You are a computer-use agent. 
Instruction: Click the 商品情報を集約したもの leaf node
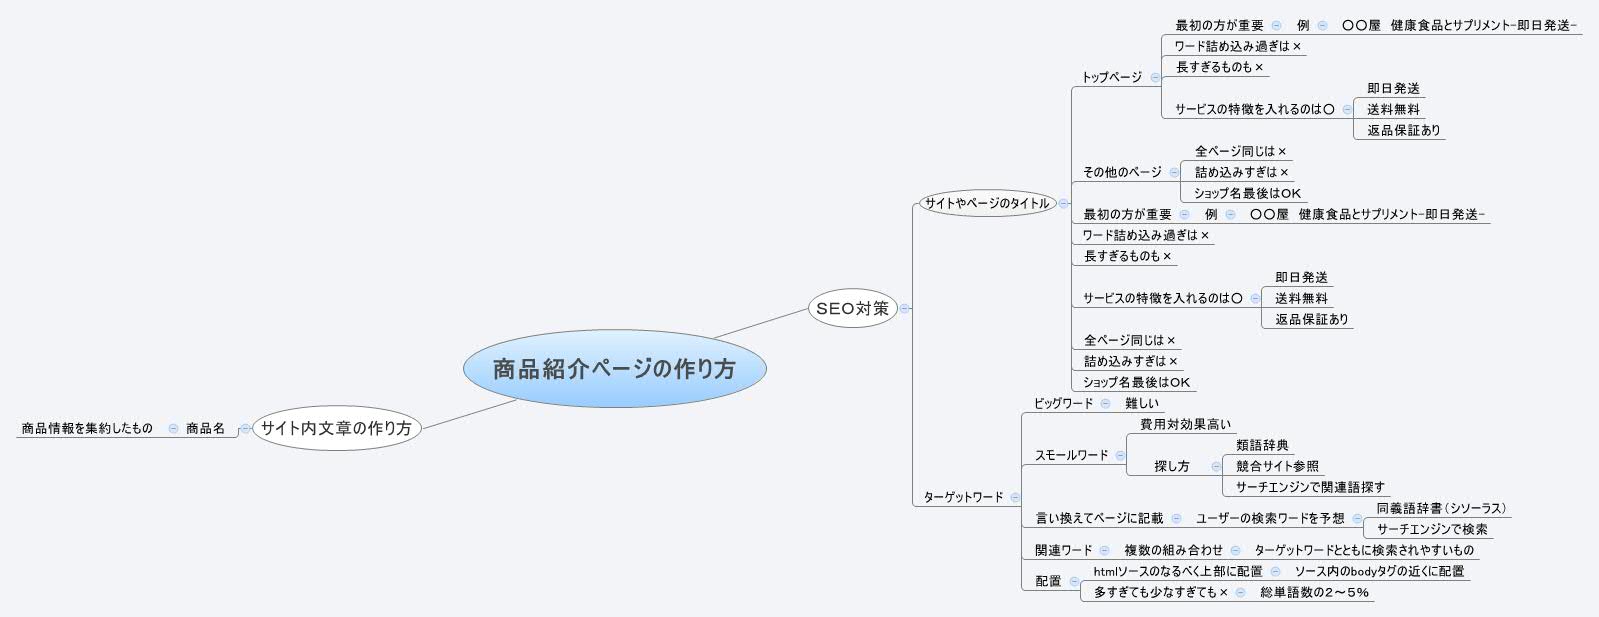point(87,429)
